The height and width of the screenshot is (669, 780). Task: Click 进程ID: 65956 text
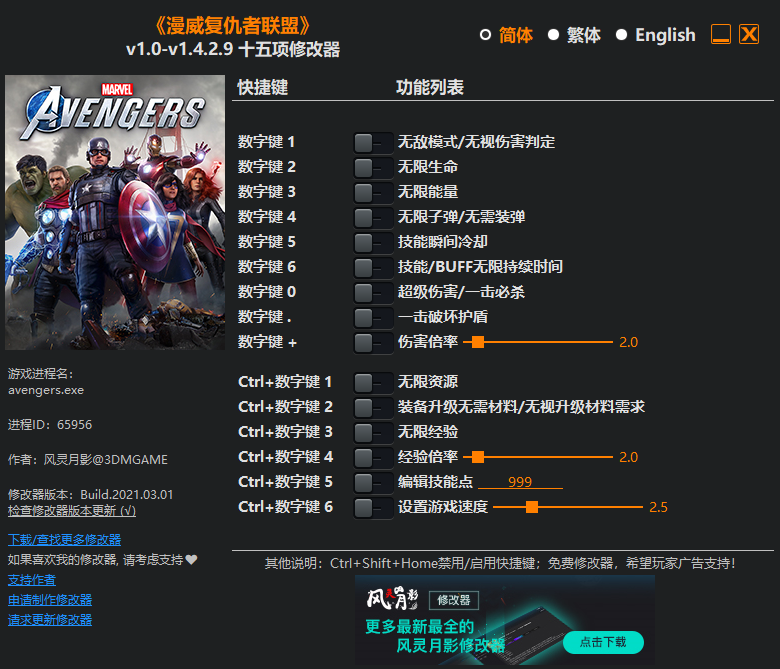[x=50, y=425]
